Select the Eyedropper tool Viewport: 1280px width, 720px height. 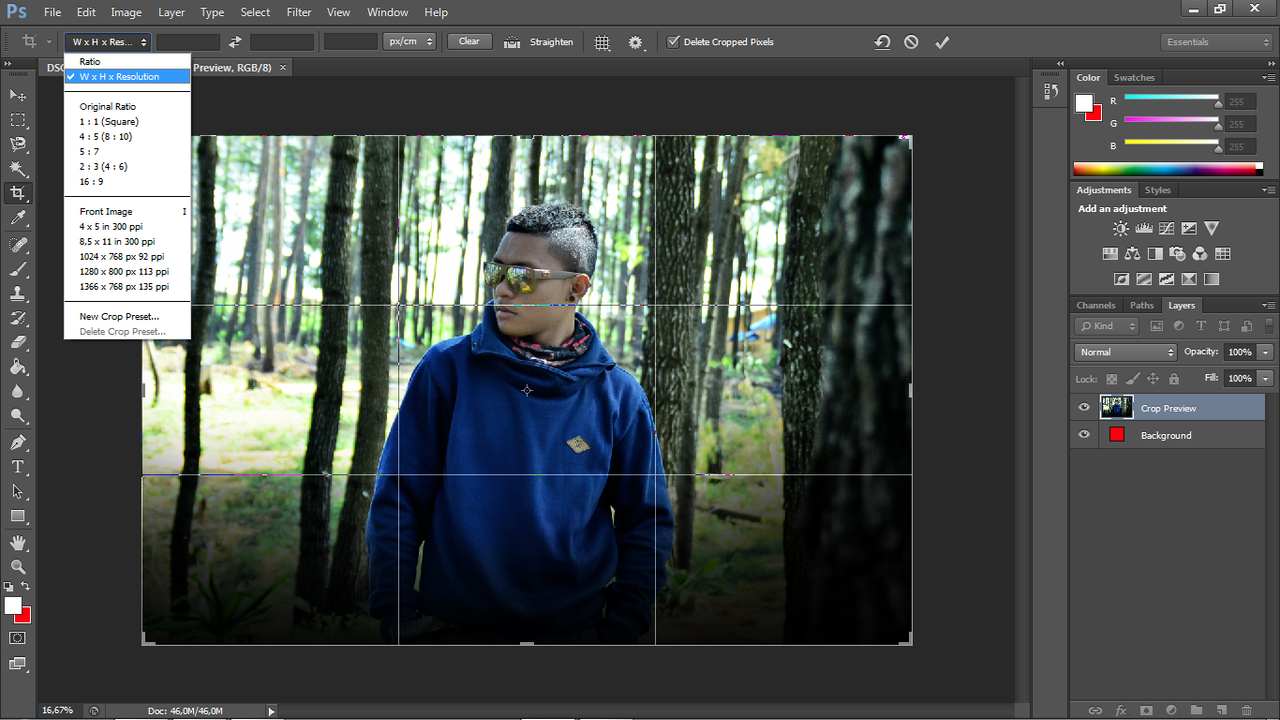[18, 218]
